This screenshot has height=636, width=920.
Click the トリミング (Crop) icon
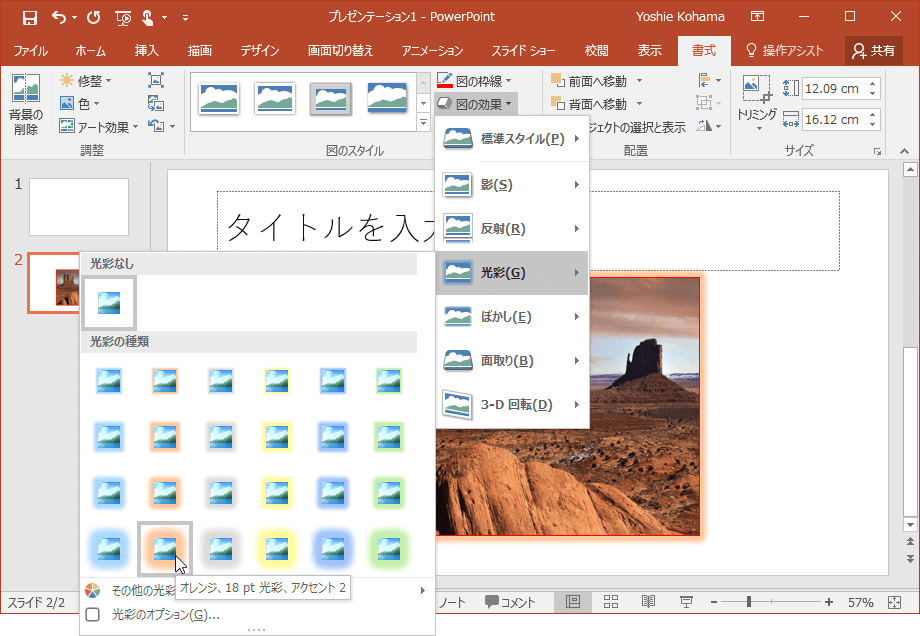coord(756,91)
